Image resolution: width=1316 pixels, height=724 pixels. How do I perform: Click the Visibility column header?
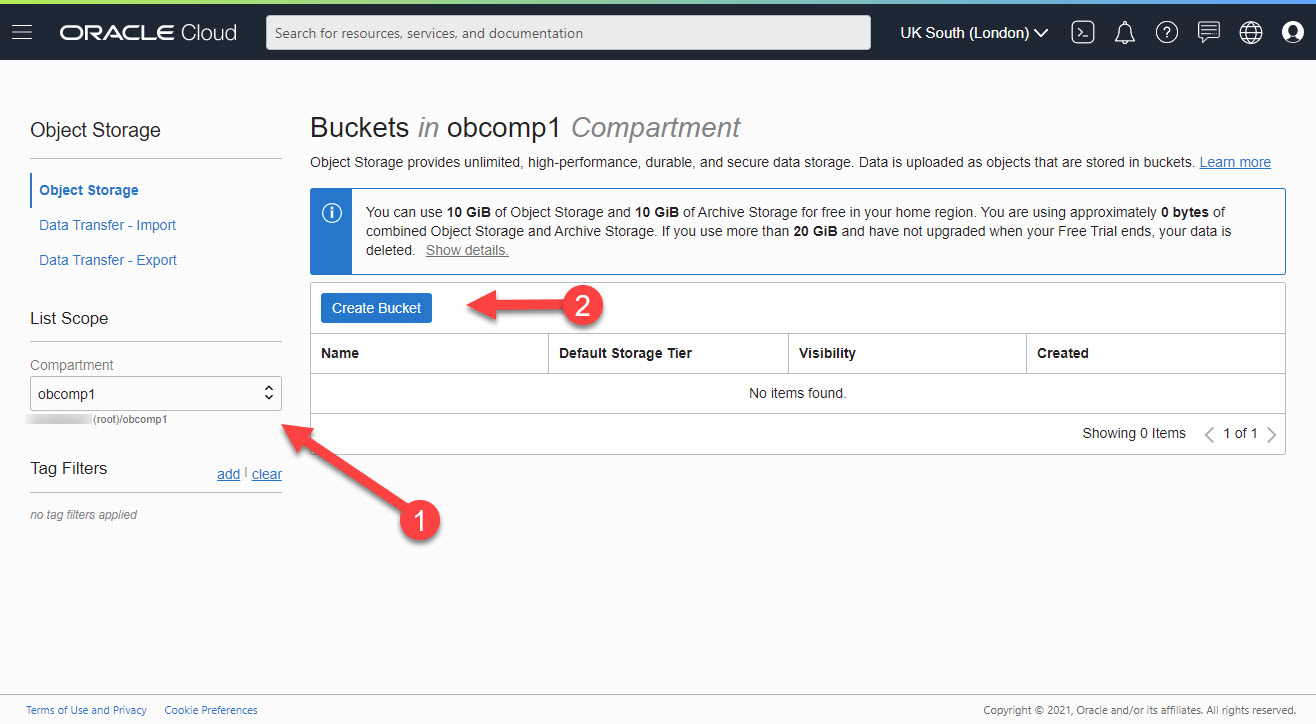[x=907, y=353]
